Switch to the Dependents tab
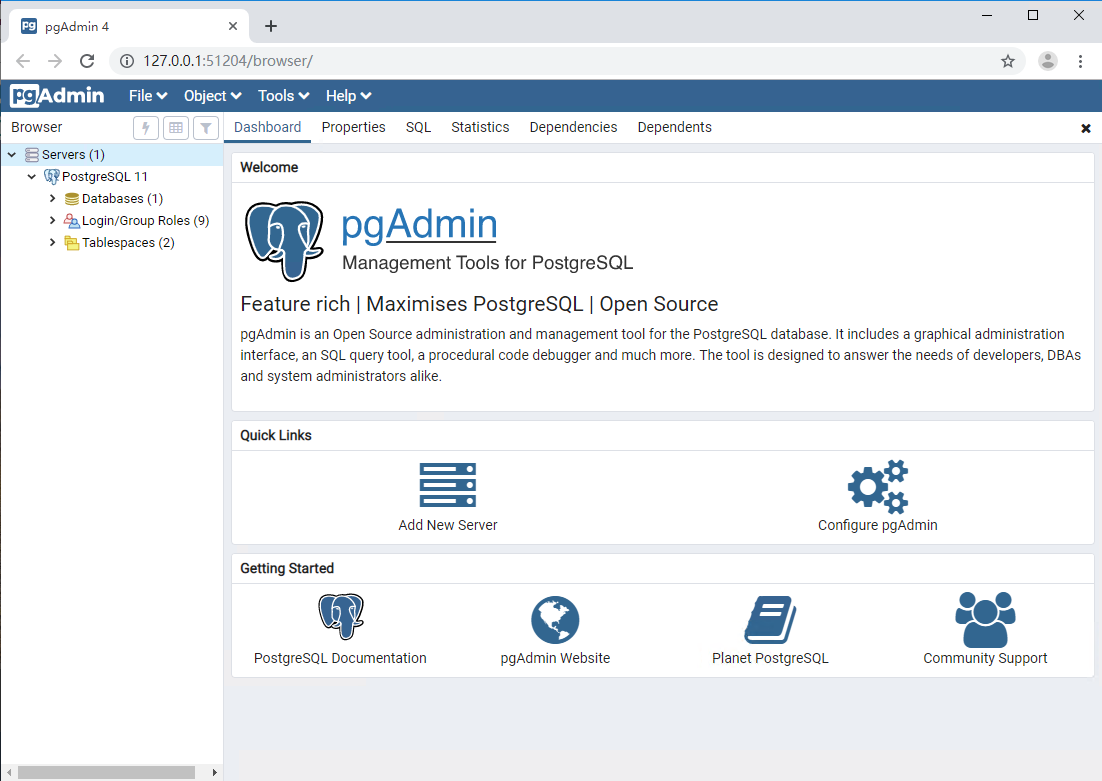 pyautogui.click(x=675, y=127)
